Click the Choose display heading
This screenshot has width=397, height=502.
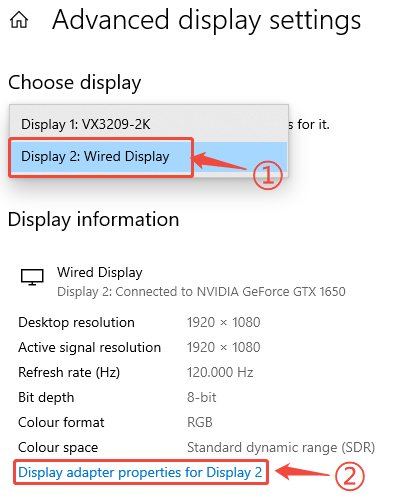pyautogui.click(x=75, y=83)
